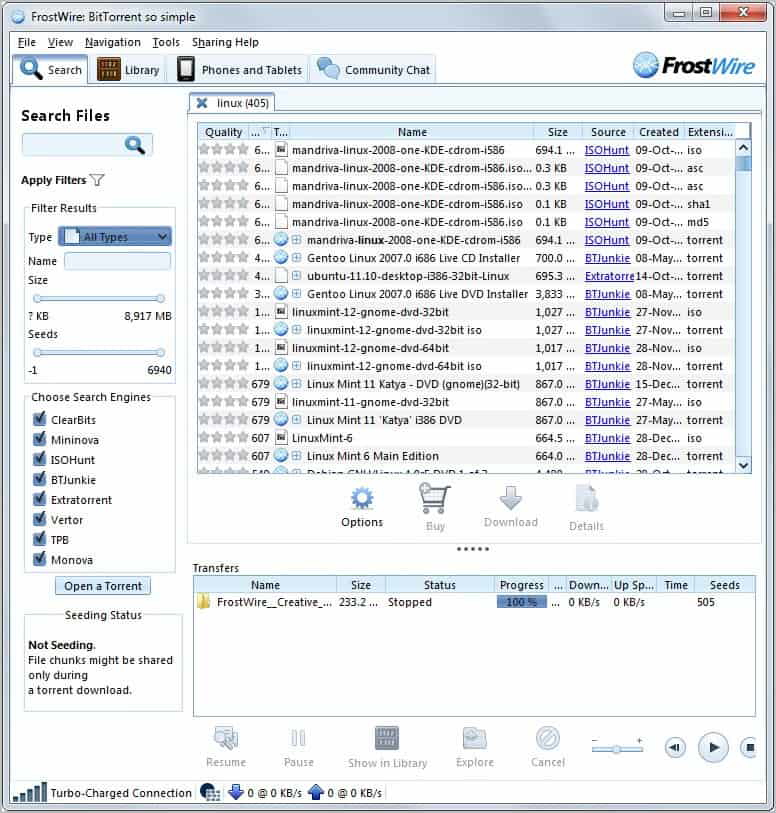Click the play button in the media player
The height and width of the screenshot is (813, 776).
[x=713, y=747]
